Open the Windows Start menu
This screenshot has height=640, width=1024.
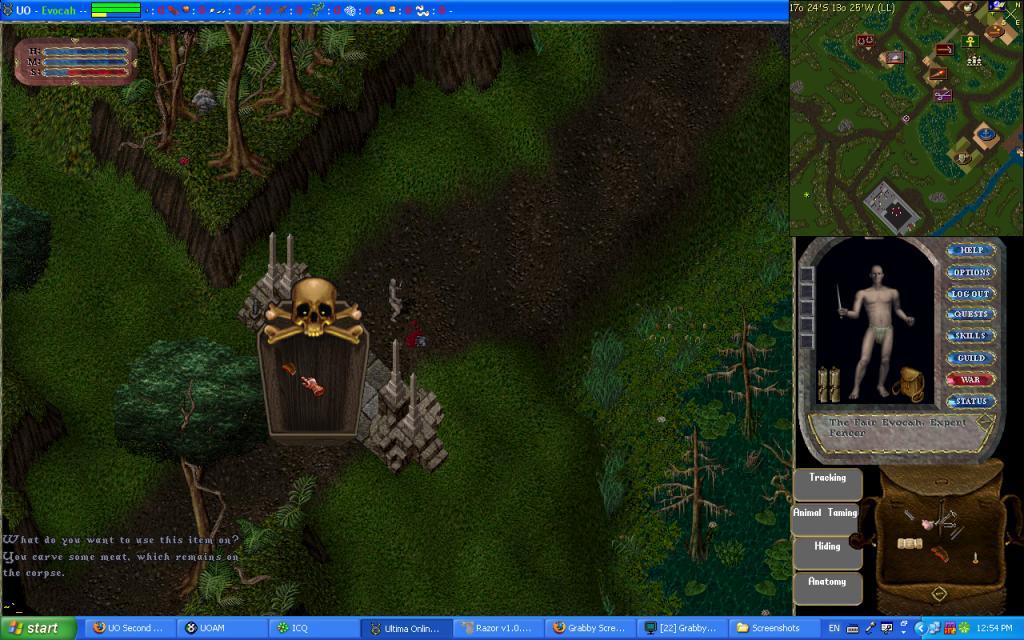[38, 628]
